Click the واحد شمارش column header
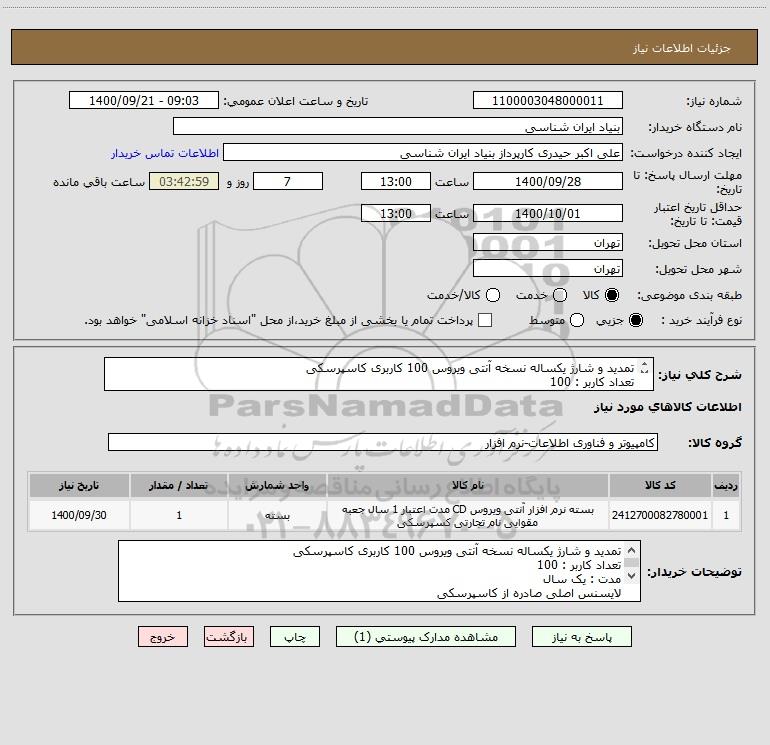This screenshot has width=770, height=745. coord(277,486)
